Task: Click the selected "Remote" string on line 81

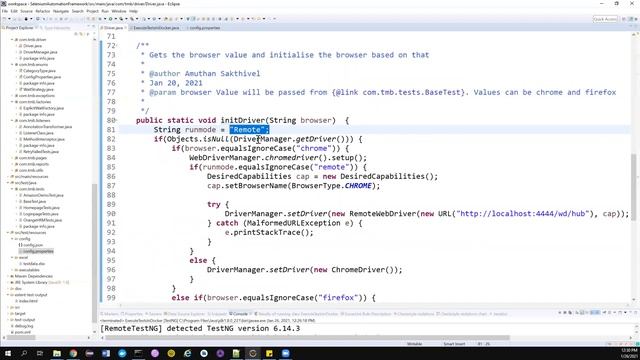Action: point(249,130)
